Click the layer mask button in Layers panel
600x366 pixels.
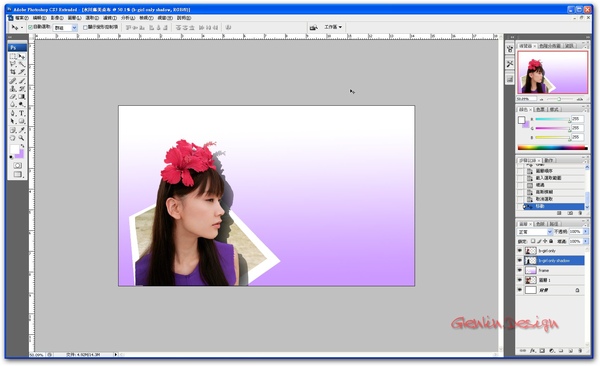coord(542,350)
